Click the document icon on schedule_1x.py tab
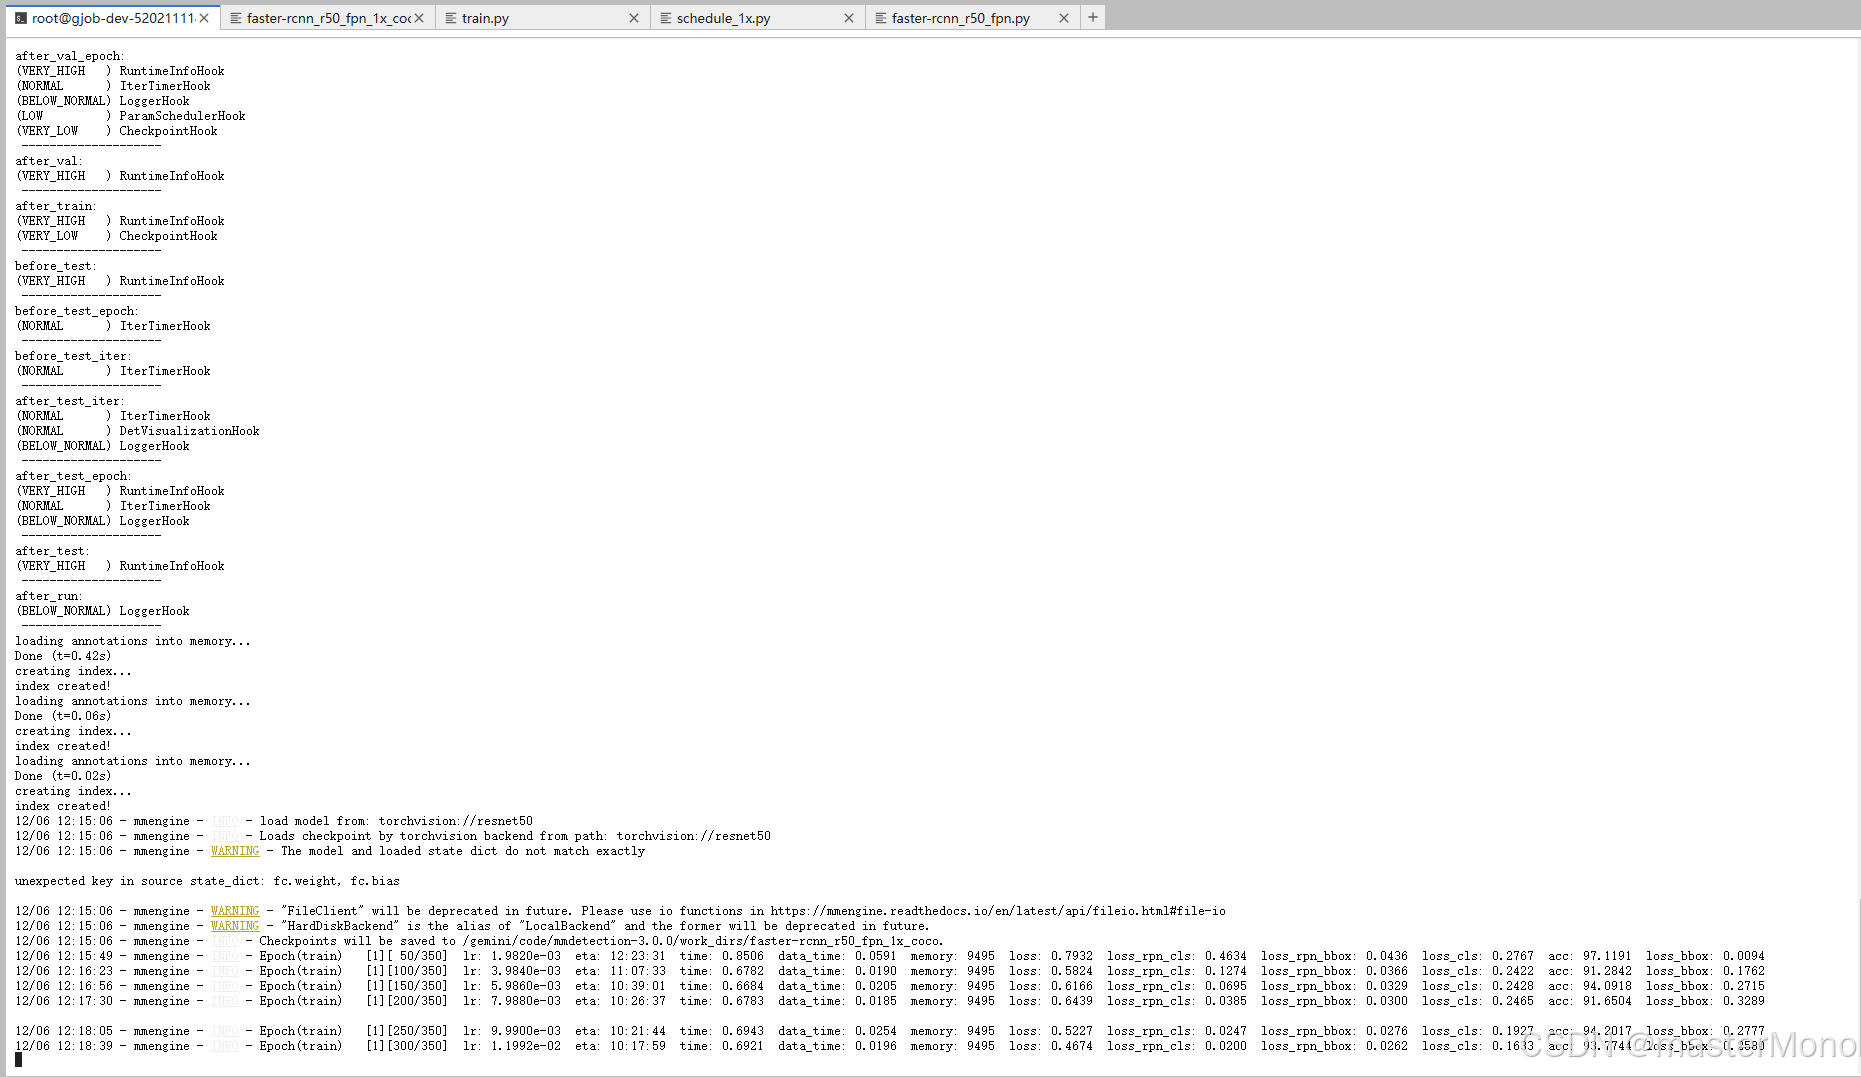Screen dimensions: 1861x1077 coord(663,17)
